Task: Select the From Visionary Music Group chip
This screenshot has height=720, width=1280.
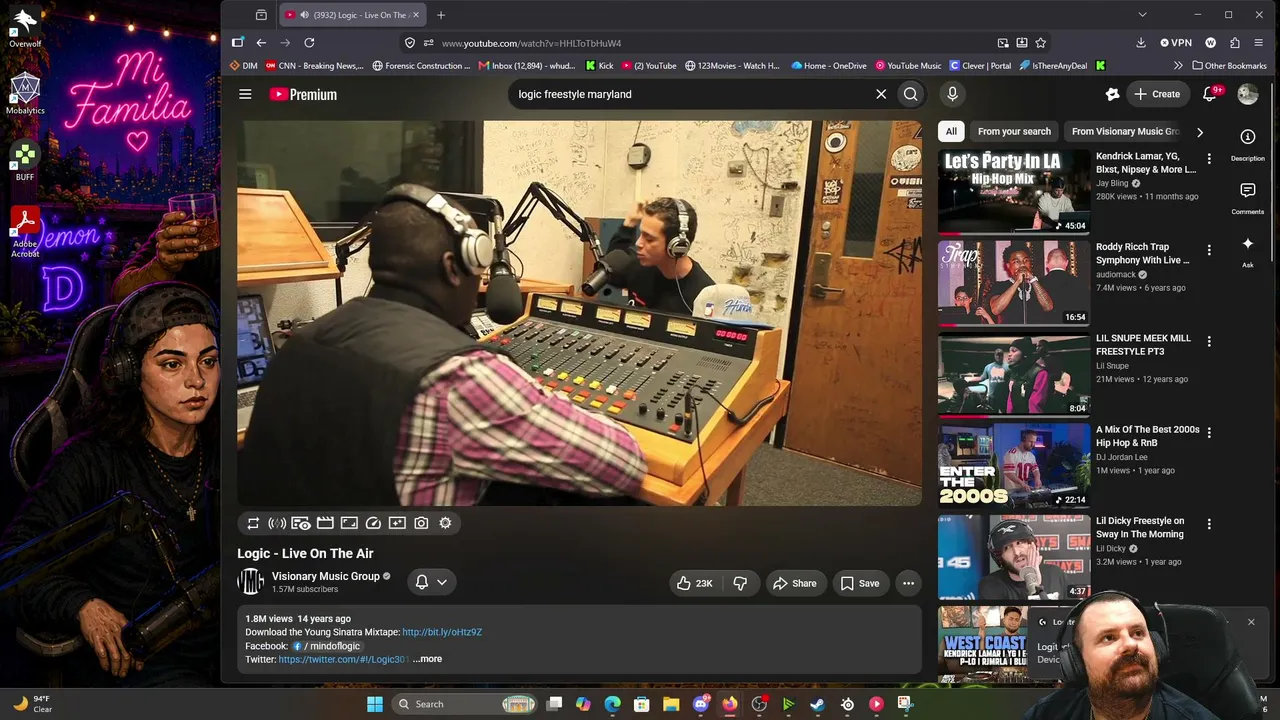Action: tap(1126, 131)
